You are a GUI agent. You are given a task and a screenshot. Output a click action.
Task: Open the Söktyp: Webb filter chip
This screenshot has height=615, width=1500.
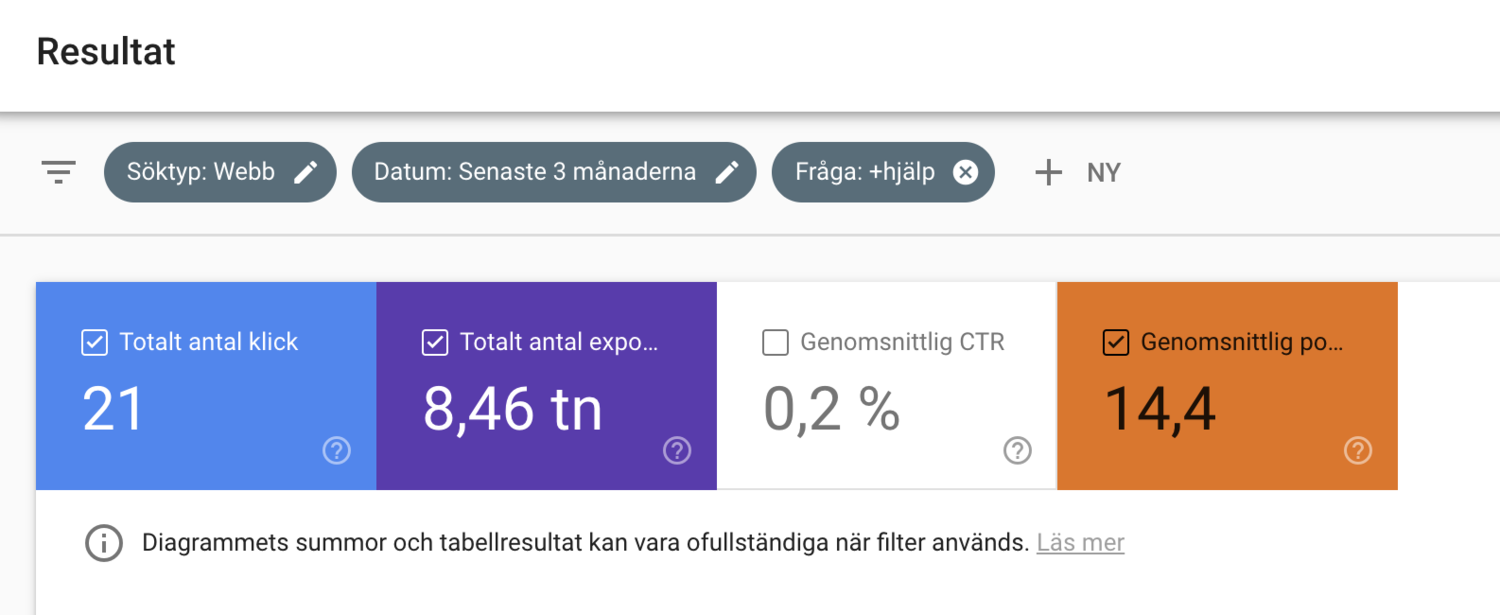201,172
